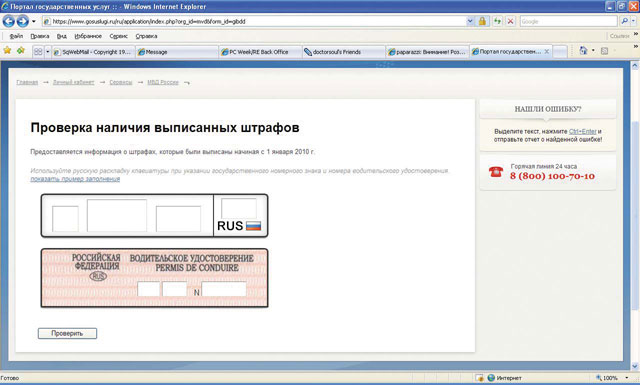View the security lock certificate icon
The height and width of the screenshot is (385, 640).
coord(482,21)
